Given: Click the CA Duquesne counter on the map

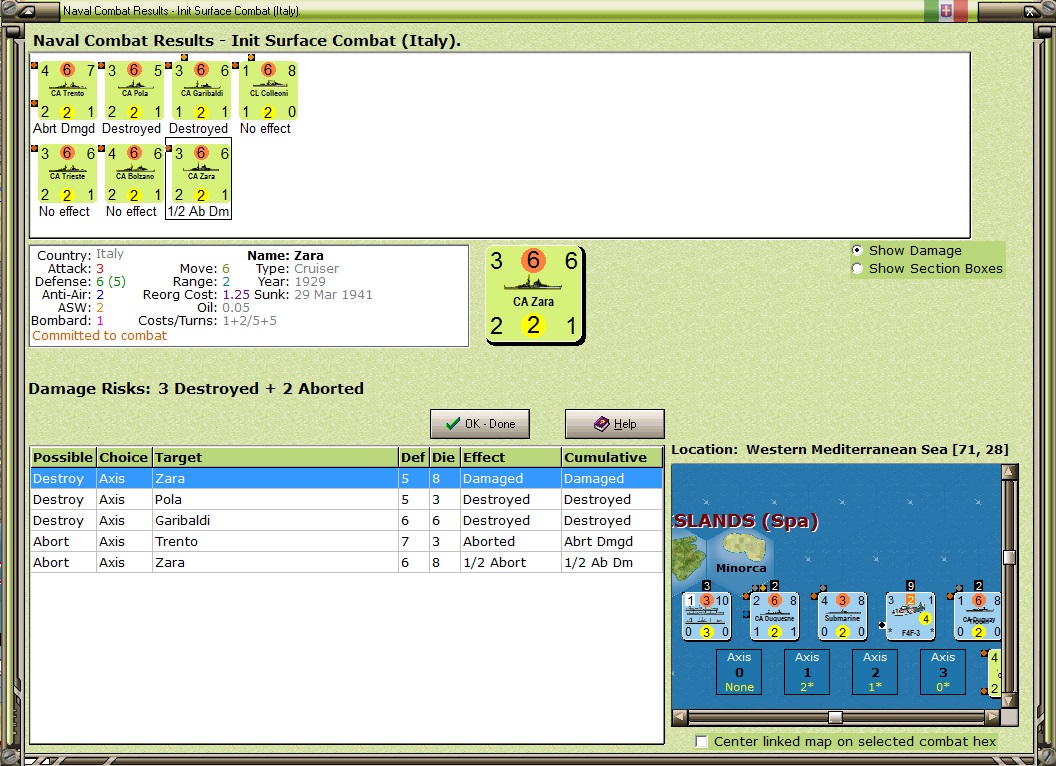Looking at the screenshot, I should 774,616.
